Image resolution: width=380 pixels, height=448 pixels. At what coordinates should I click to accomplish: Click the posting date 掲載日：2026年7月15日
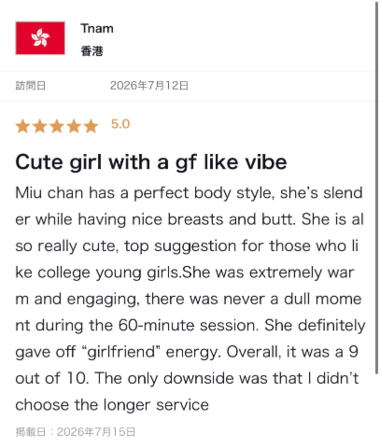pyautogui.click(x=75, y=432)
